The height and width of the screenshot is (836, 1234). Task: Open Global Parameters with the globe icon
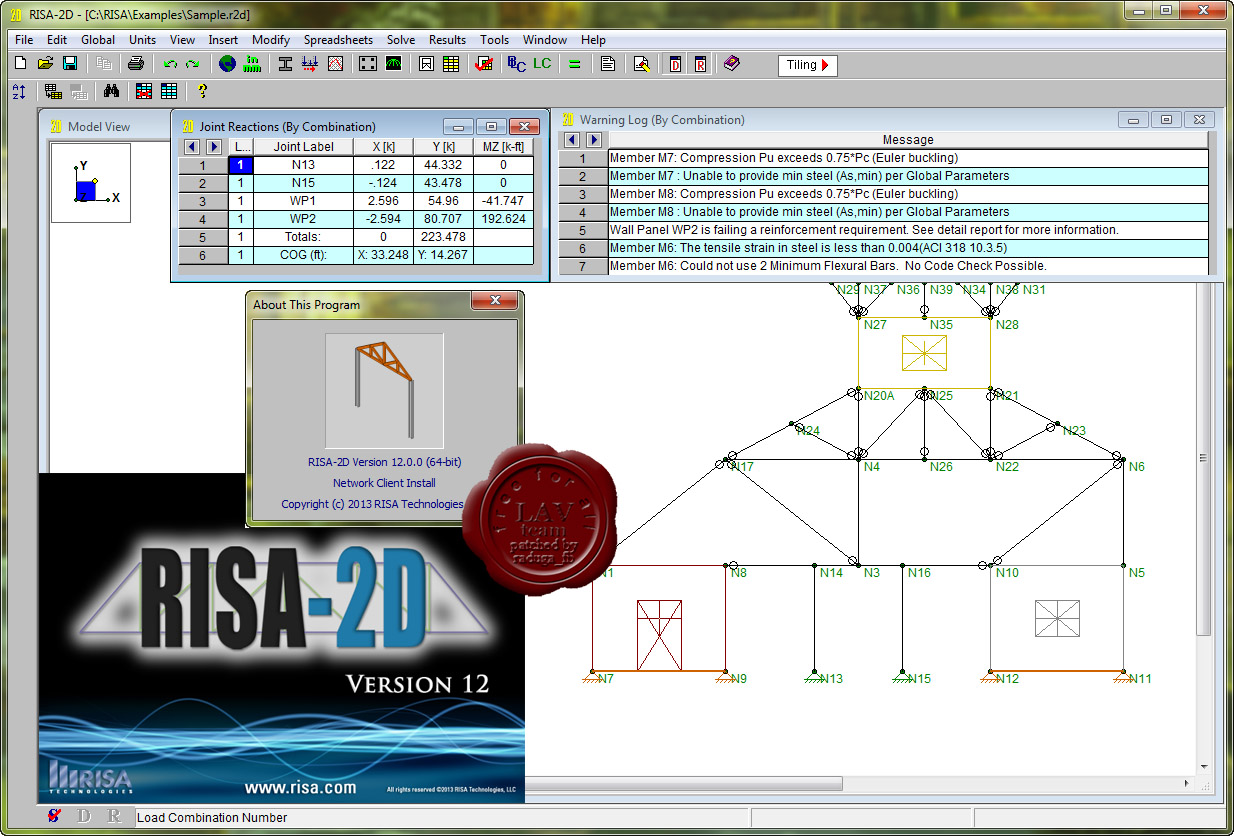coord(227,64)
